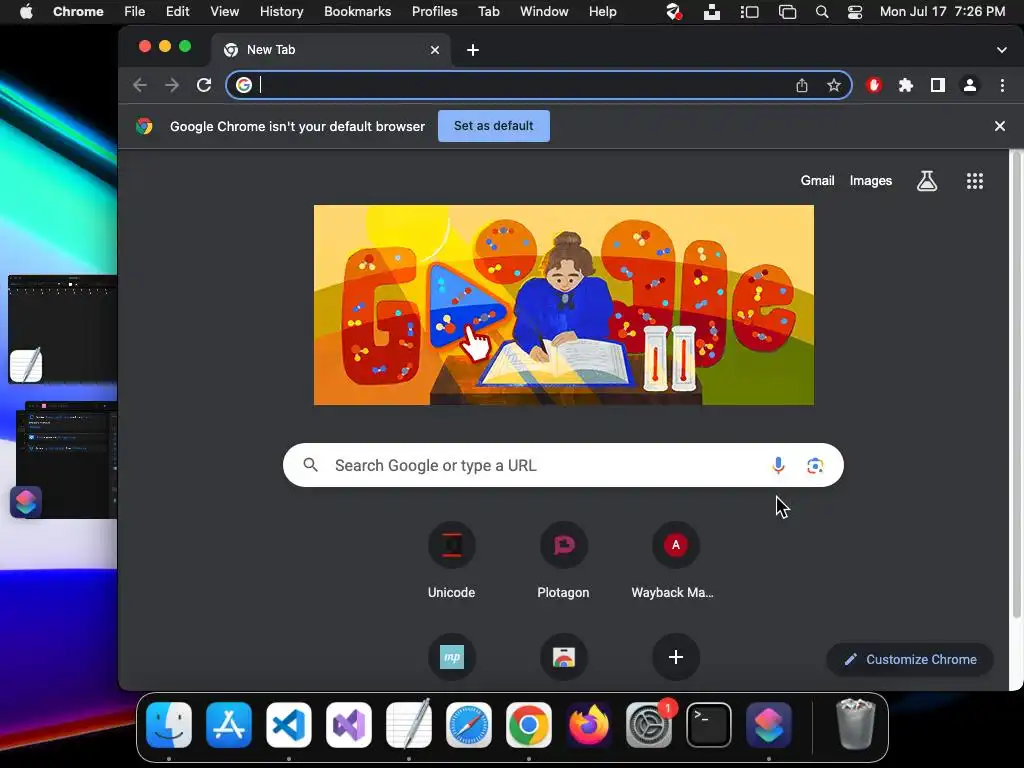Image resolution: width=1024 pixels, height=768 pixels.
Task: Open Search Labs flask icon
Action: point(927,181)
